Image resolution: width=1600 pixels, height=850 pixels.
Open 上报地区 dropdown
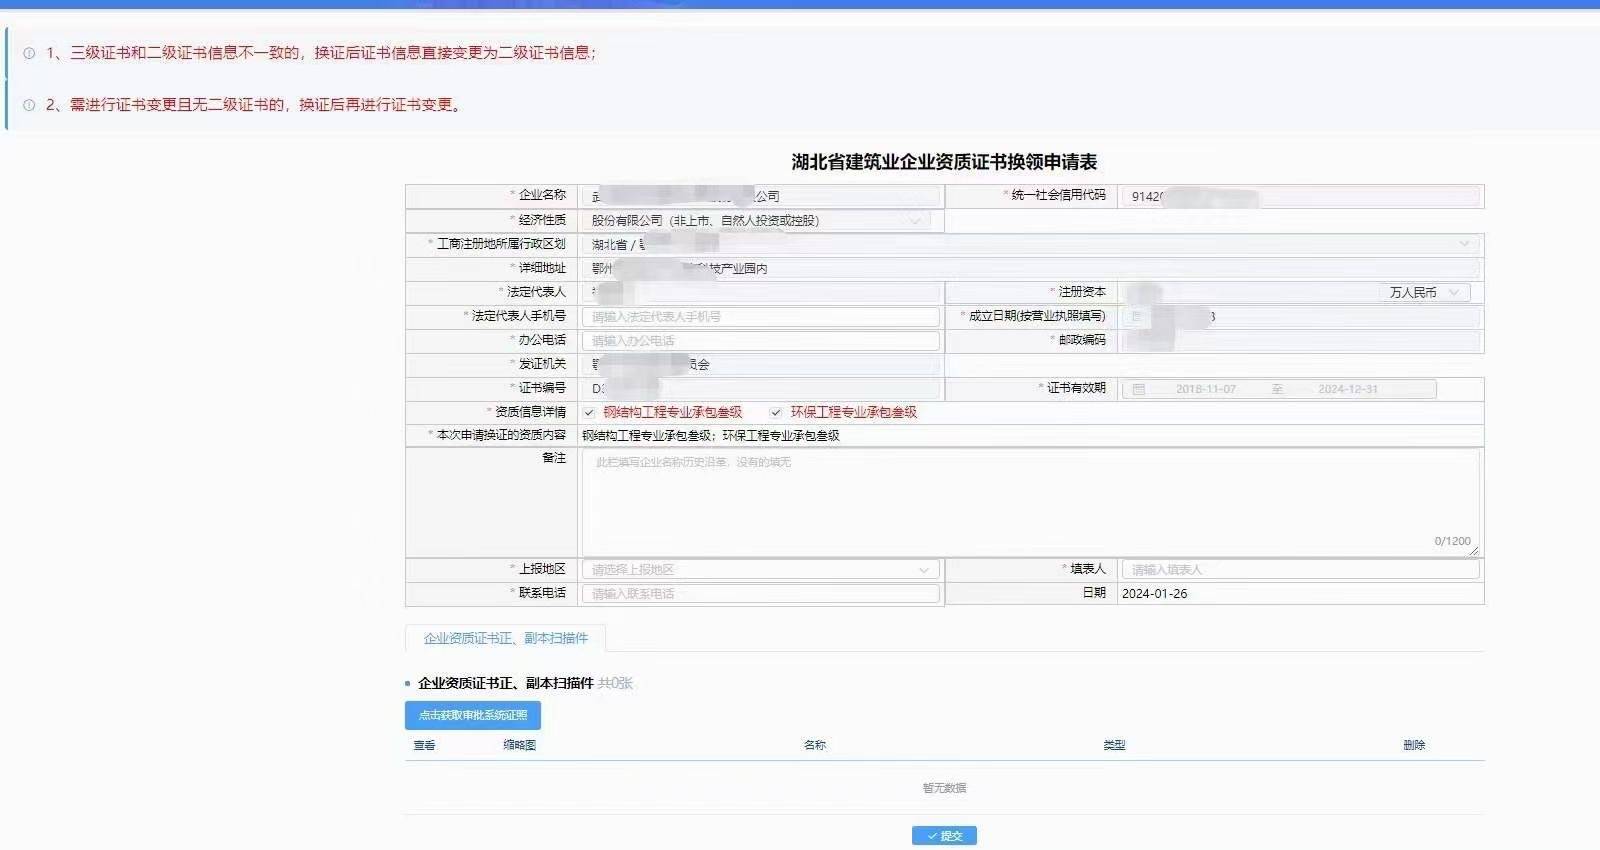[761, 569]
